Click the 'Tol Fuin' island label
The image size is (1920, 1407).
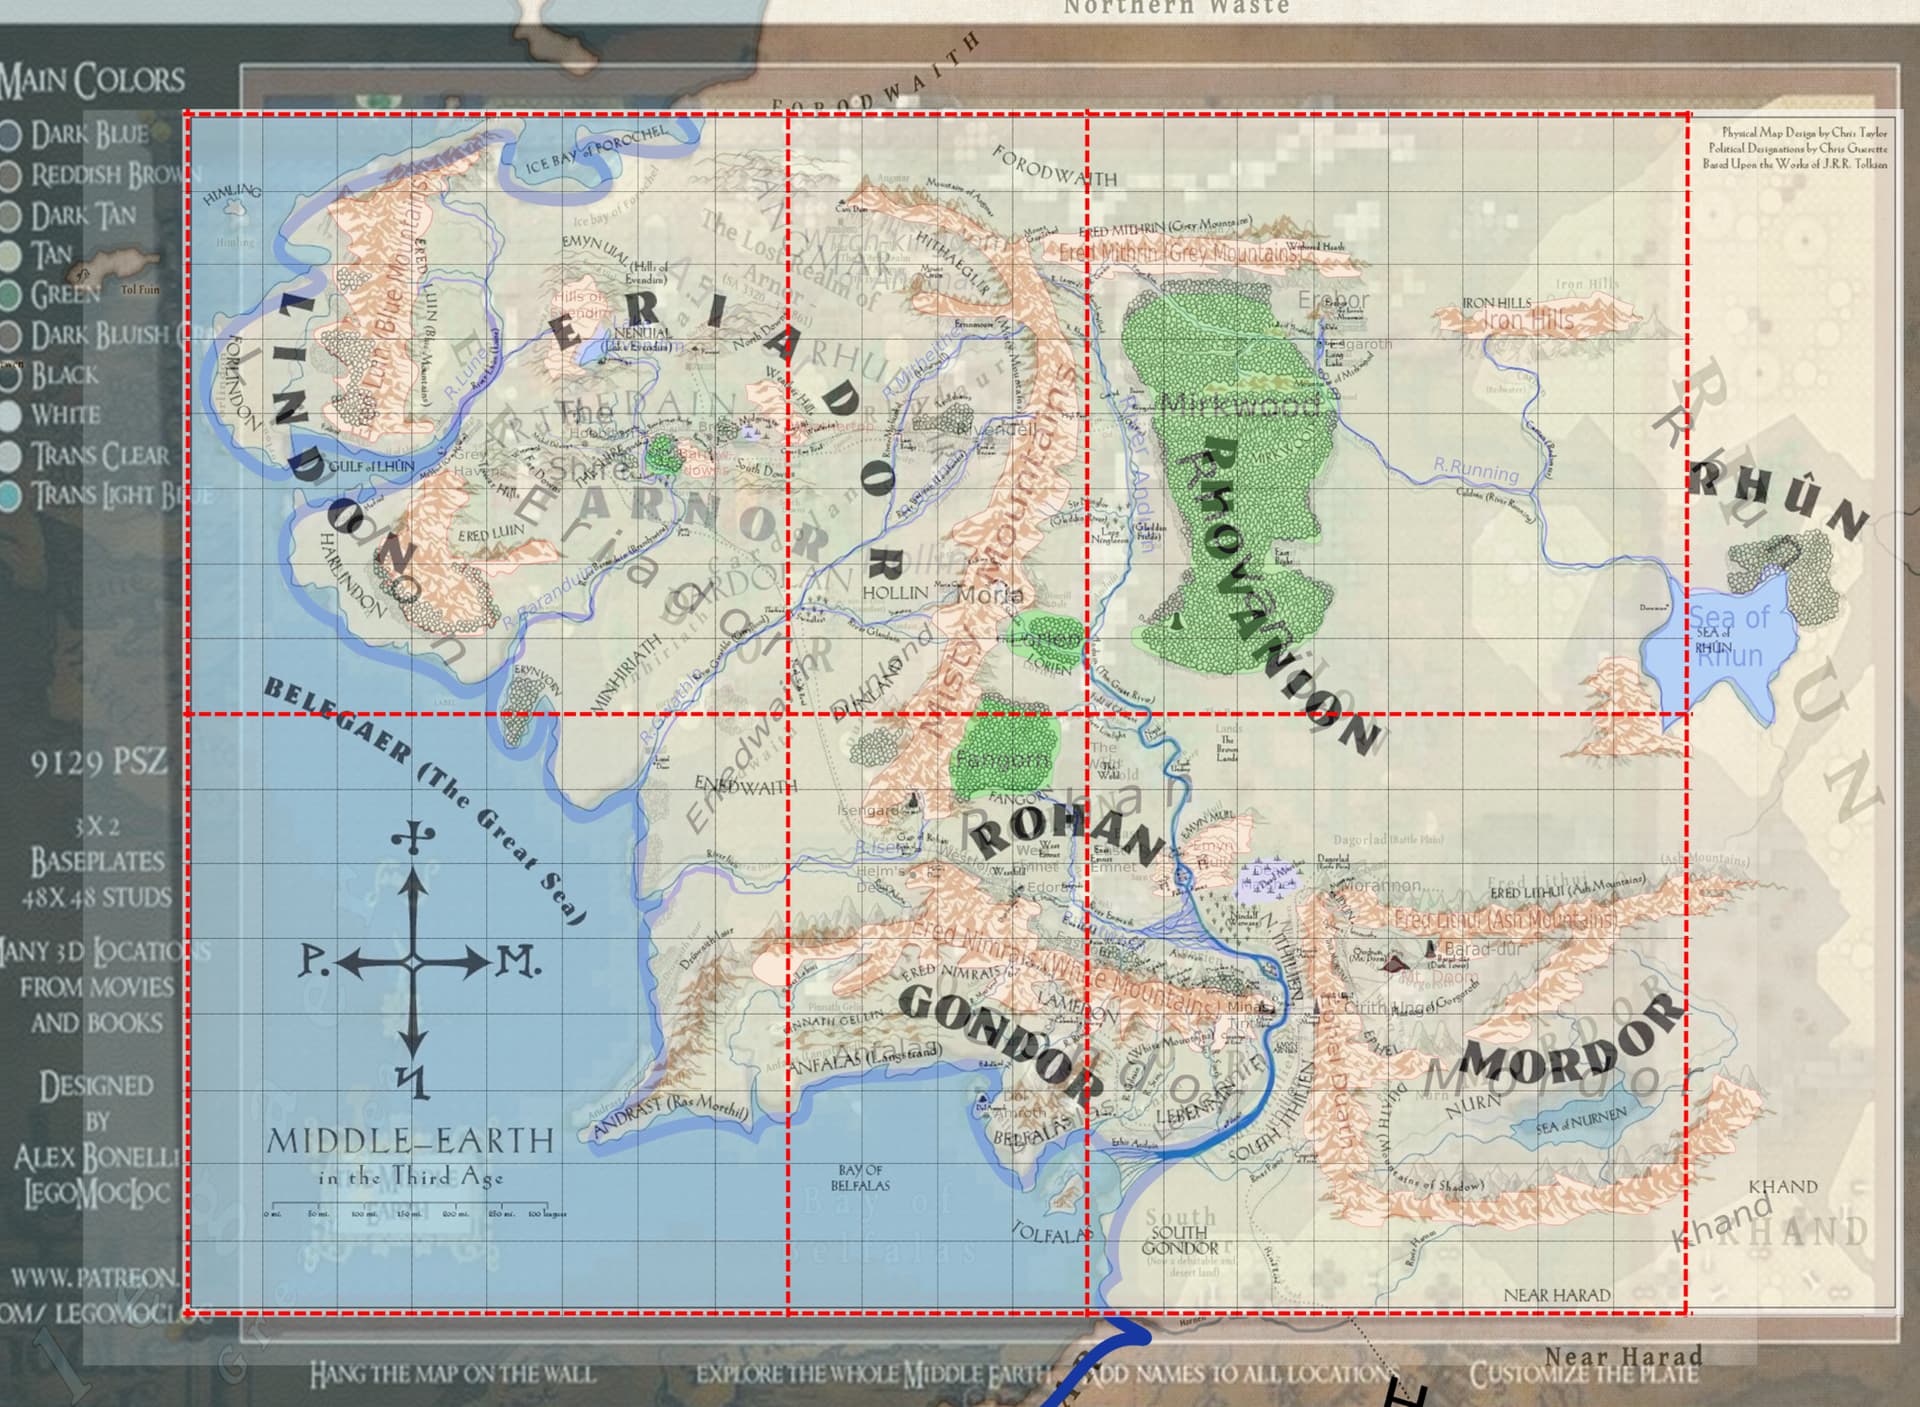click(x=140, y=290)
